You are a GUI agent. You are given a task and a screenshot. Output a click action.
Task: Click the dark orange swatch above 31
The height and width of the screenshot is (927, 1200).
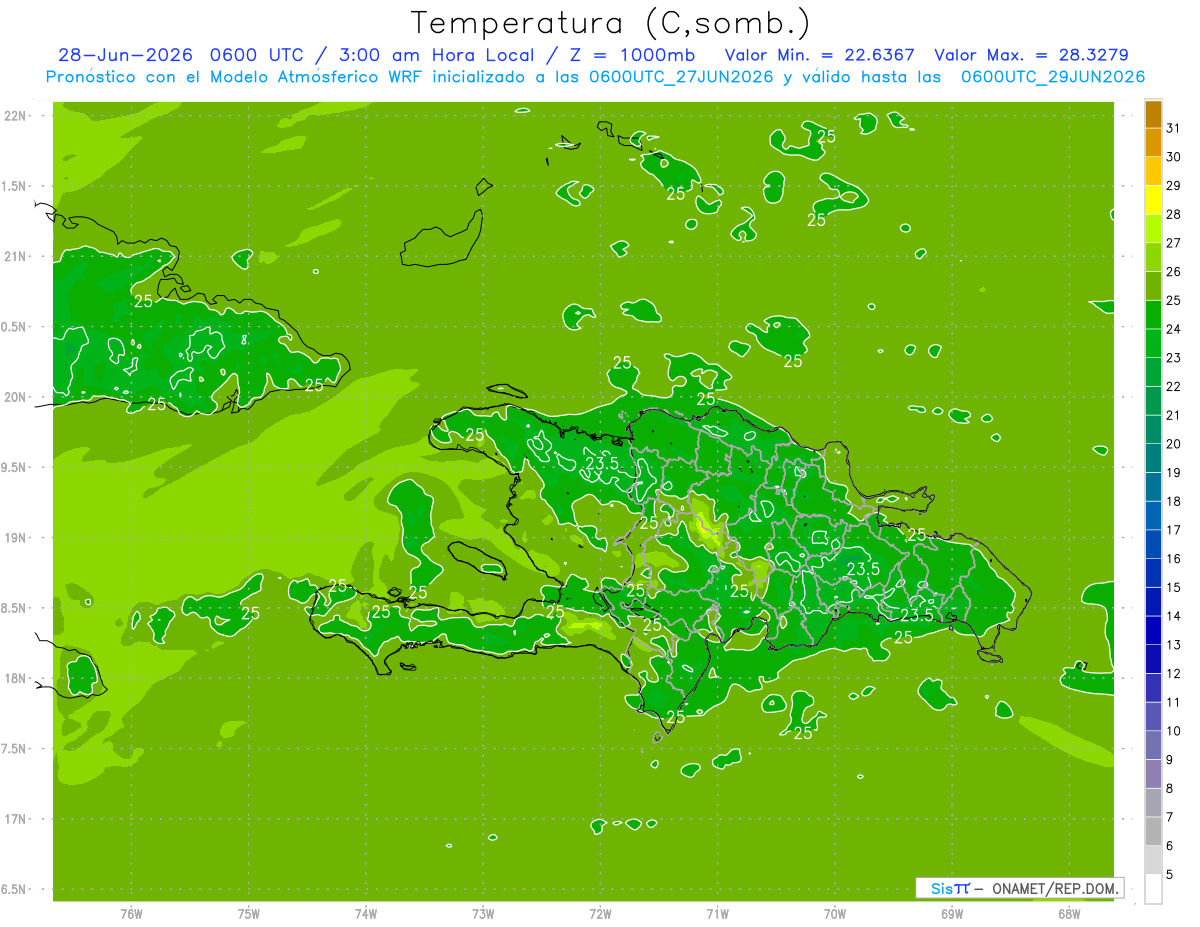1153,114
